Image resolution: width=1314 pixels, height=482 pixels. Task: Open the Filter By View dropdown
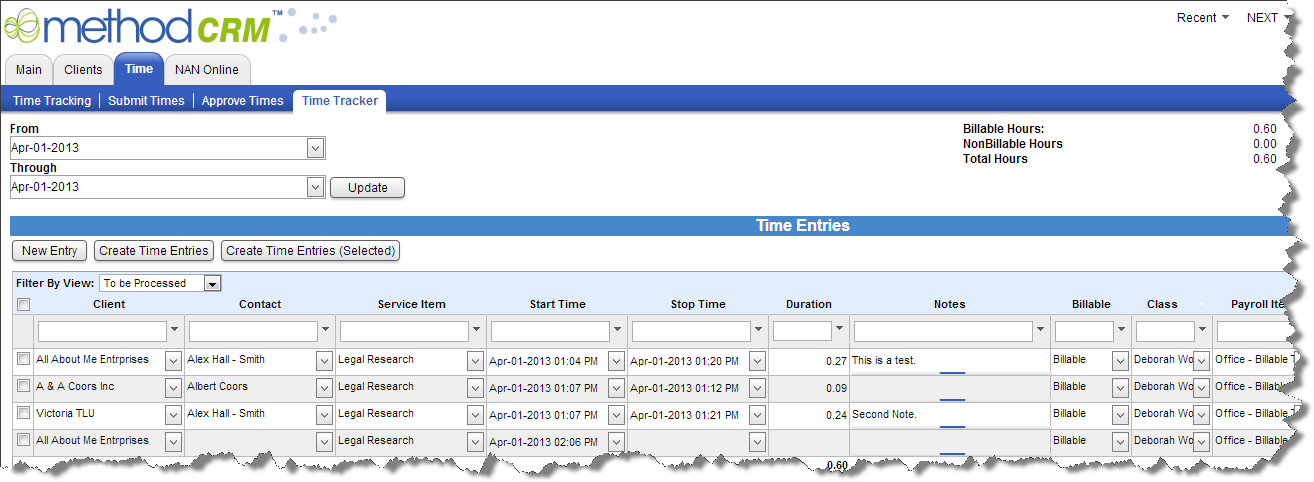(212, 283)
